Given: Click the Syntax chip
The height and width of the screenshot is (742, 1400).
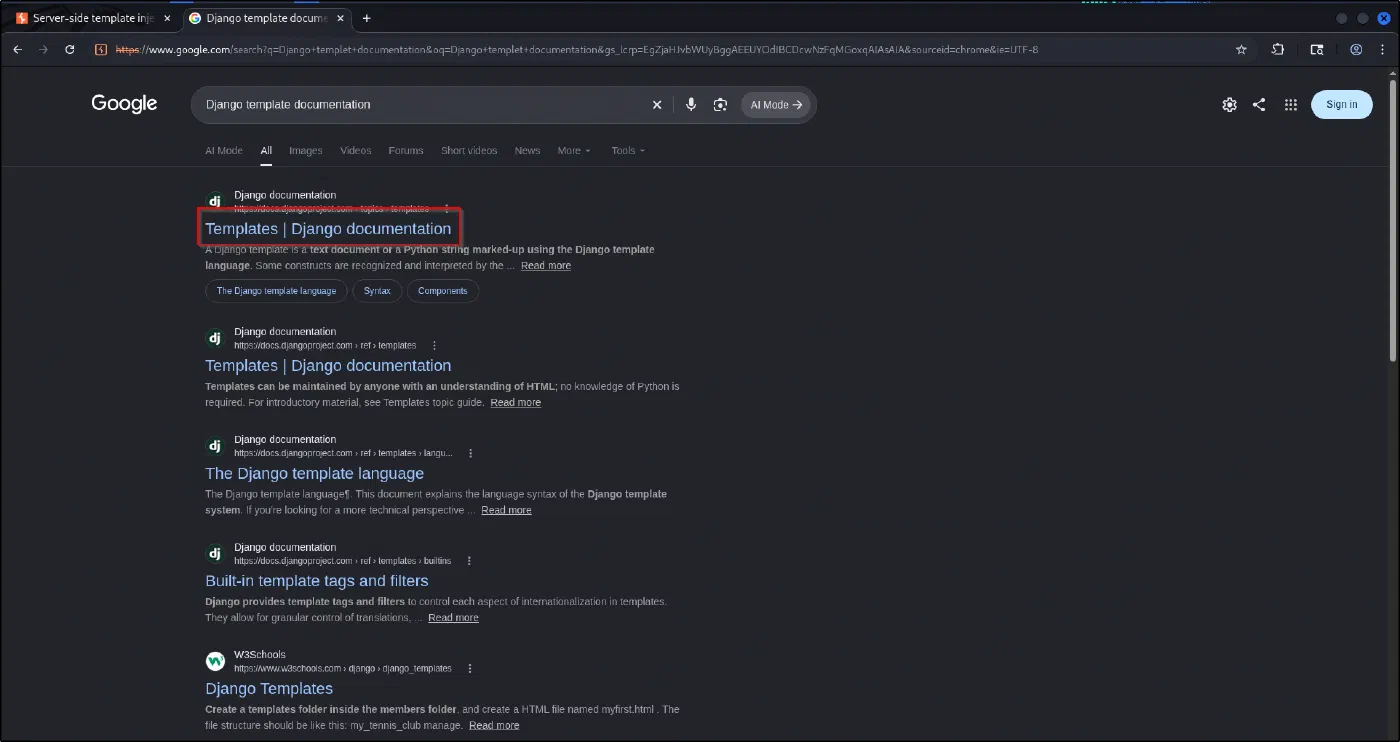Looking at the screenshot, I should click(377, 291).
